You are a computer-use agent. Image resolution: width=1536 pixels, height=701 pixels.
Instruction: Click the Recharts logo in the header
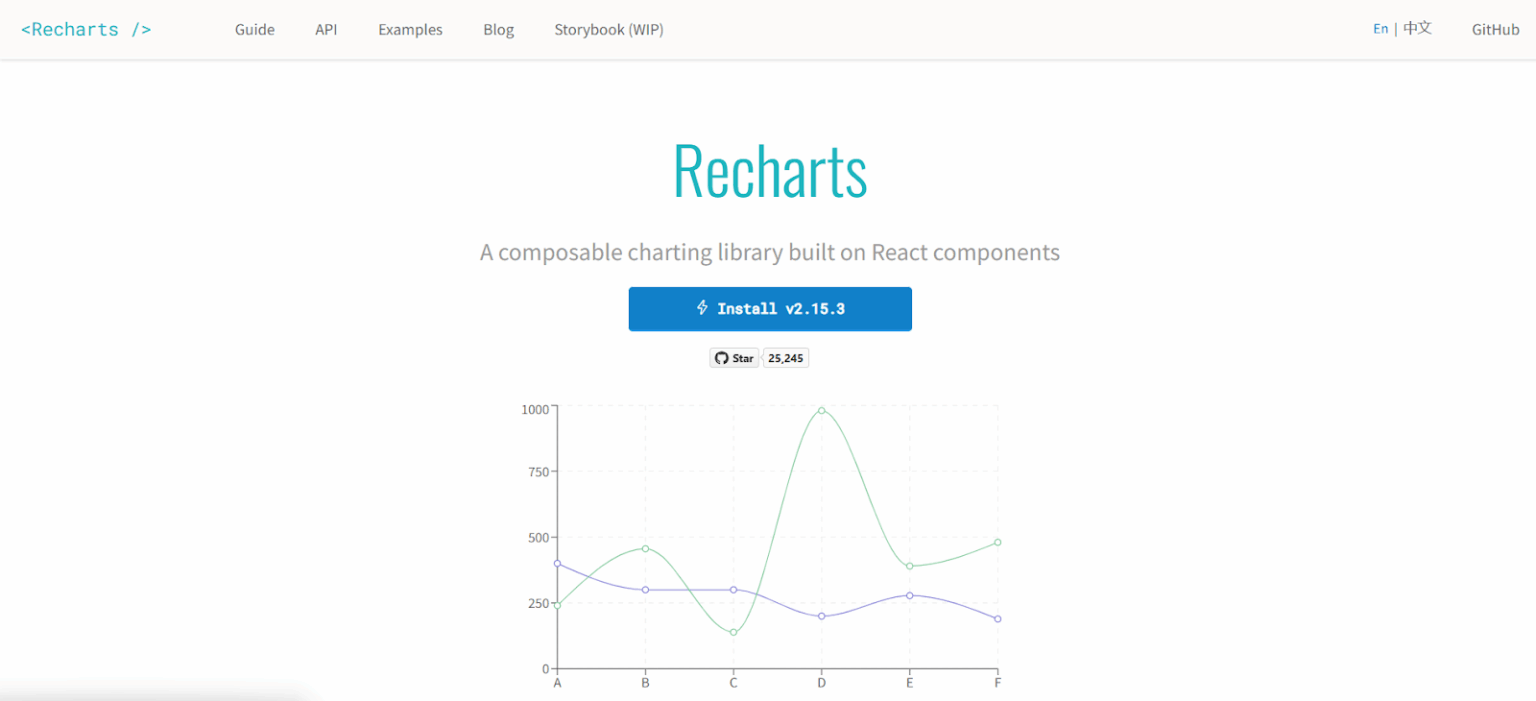85,29
